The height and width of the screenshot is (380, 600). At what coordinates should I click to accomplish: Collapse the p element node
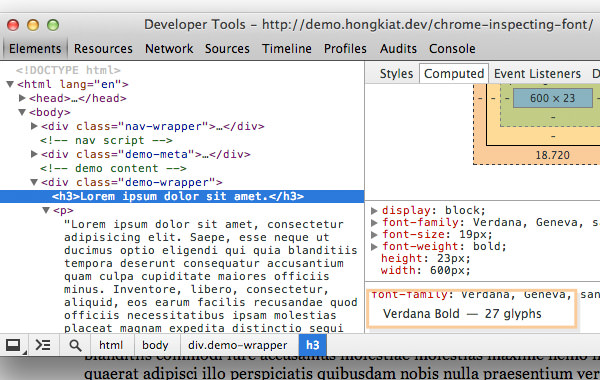coord(46,210)
